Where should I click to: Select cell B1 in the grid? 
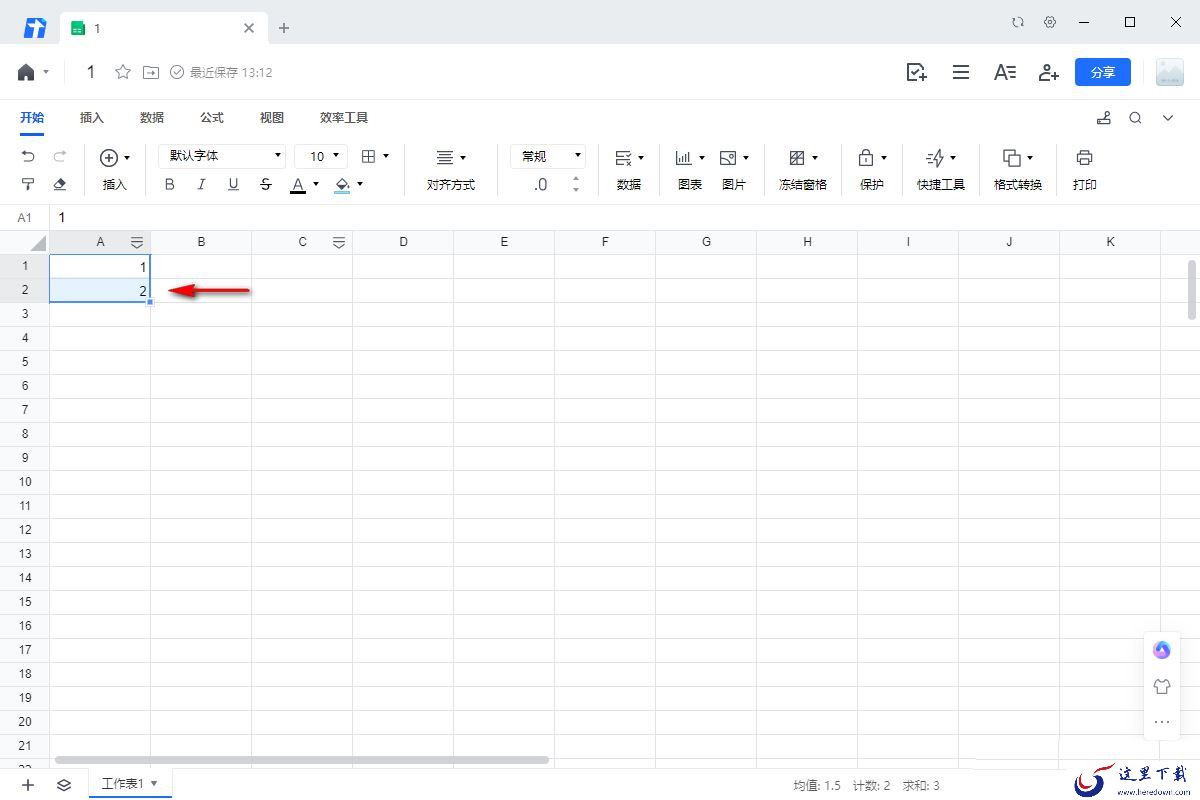pos(201,266)
